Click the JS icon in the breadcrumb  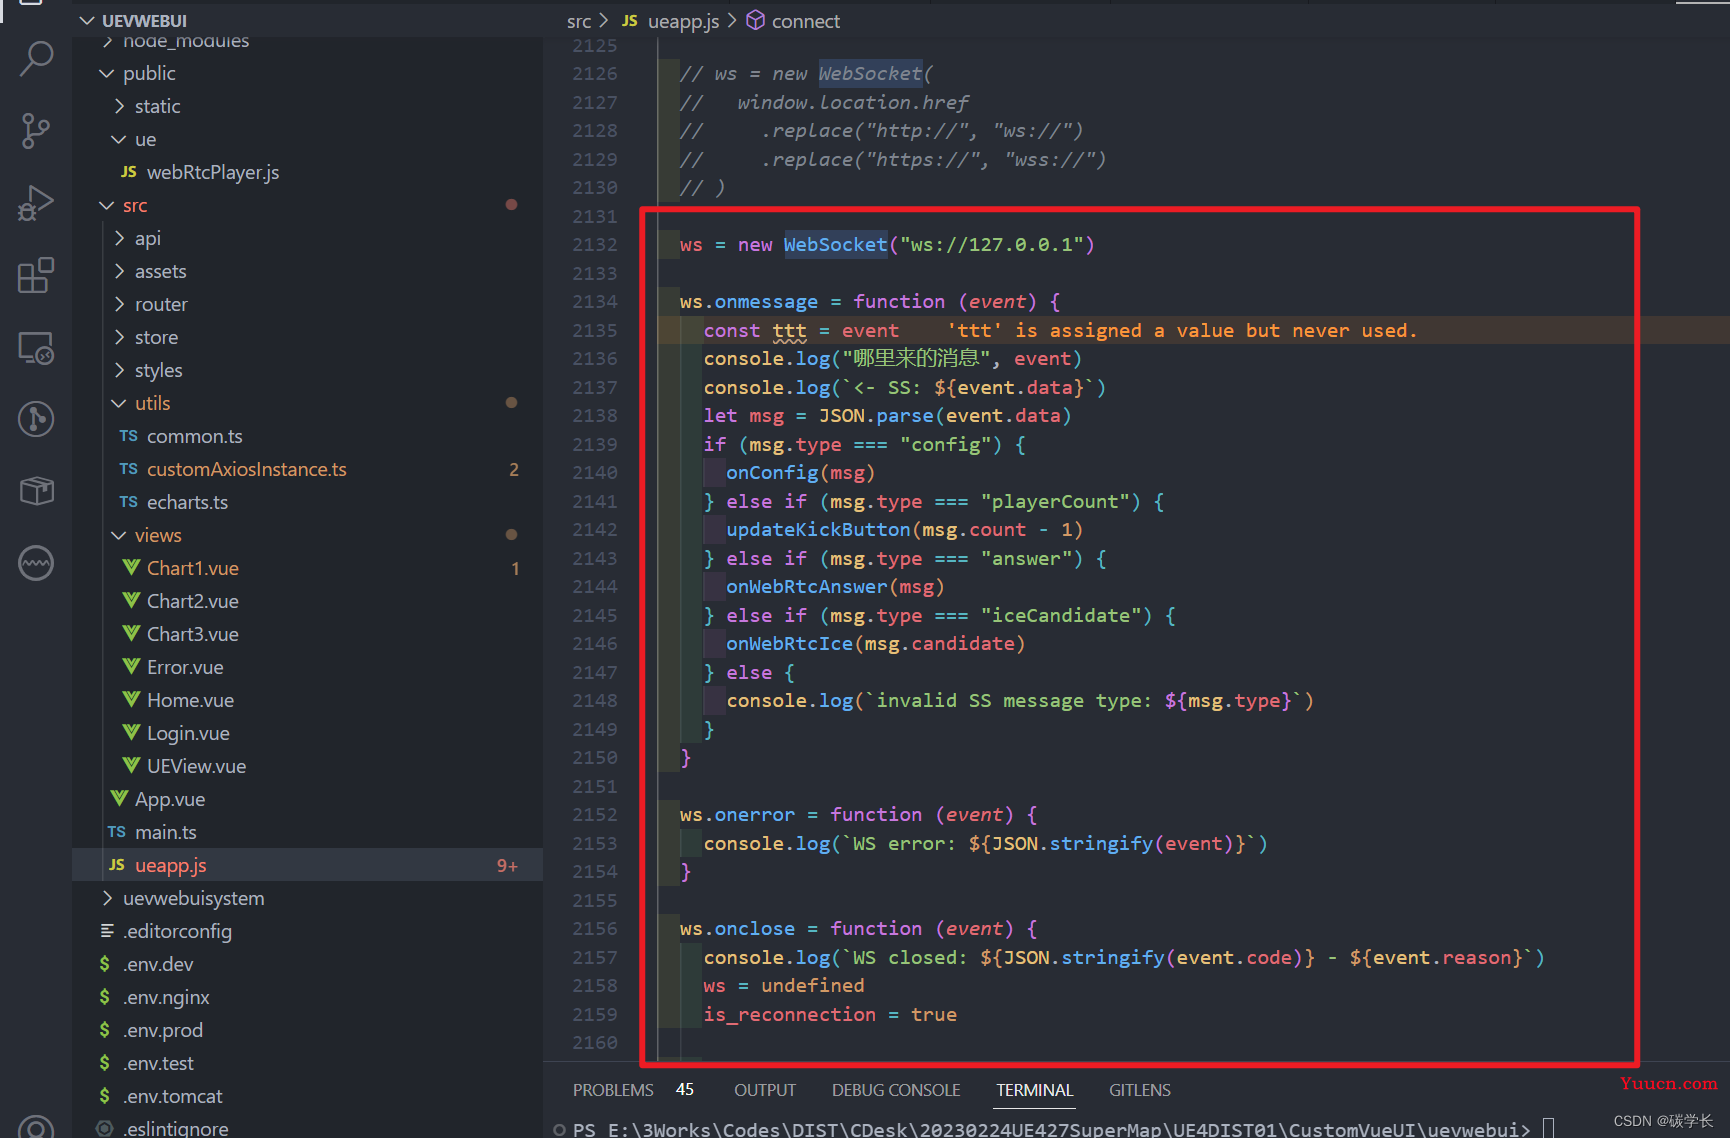click(x=630, y=21)
